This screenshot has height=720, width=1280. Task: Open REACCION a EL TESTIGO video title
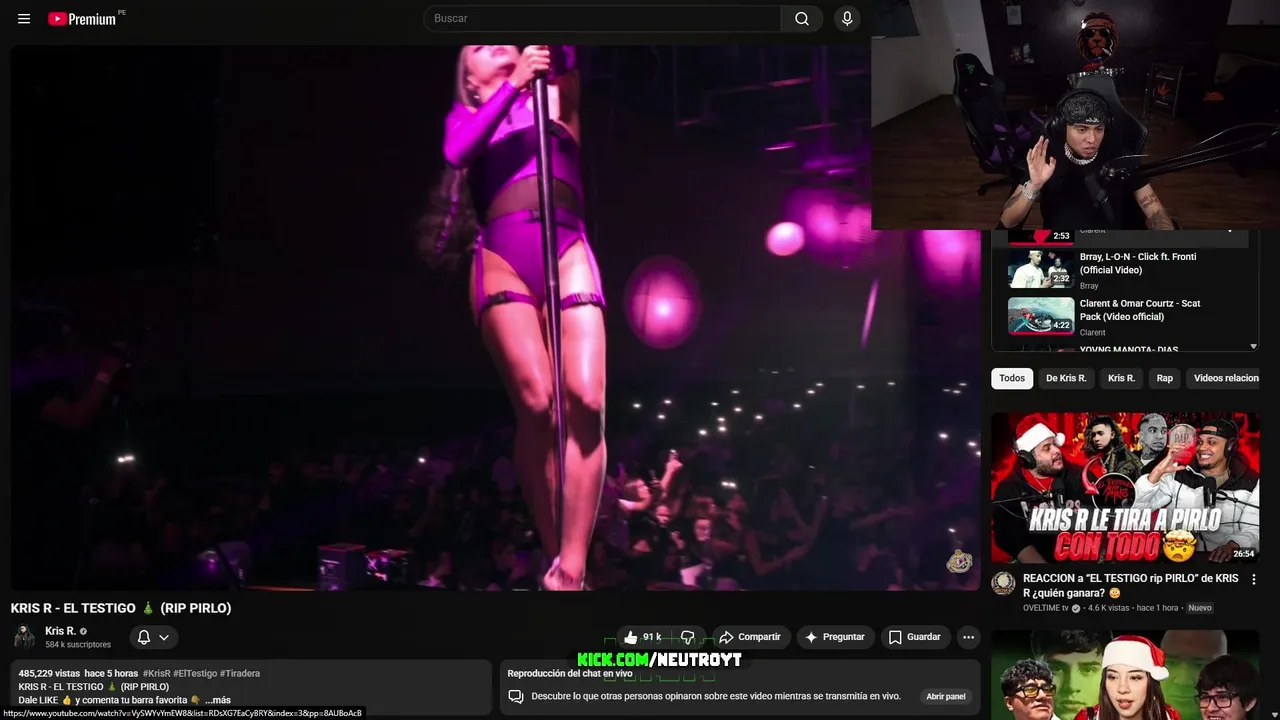(x=1131, y=585)
